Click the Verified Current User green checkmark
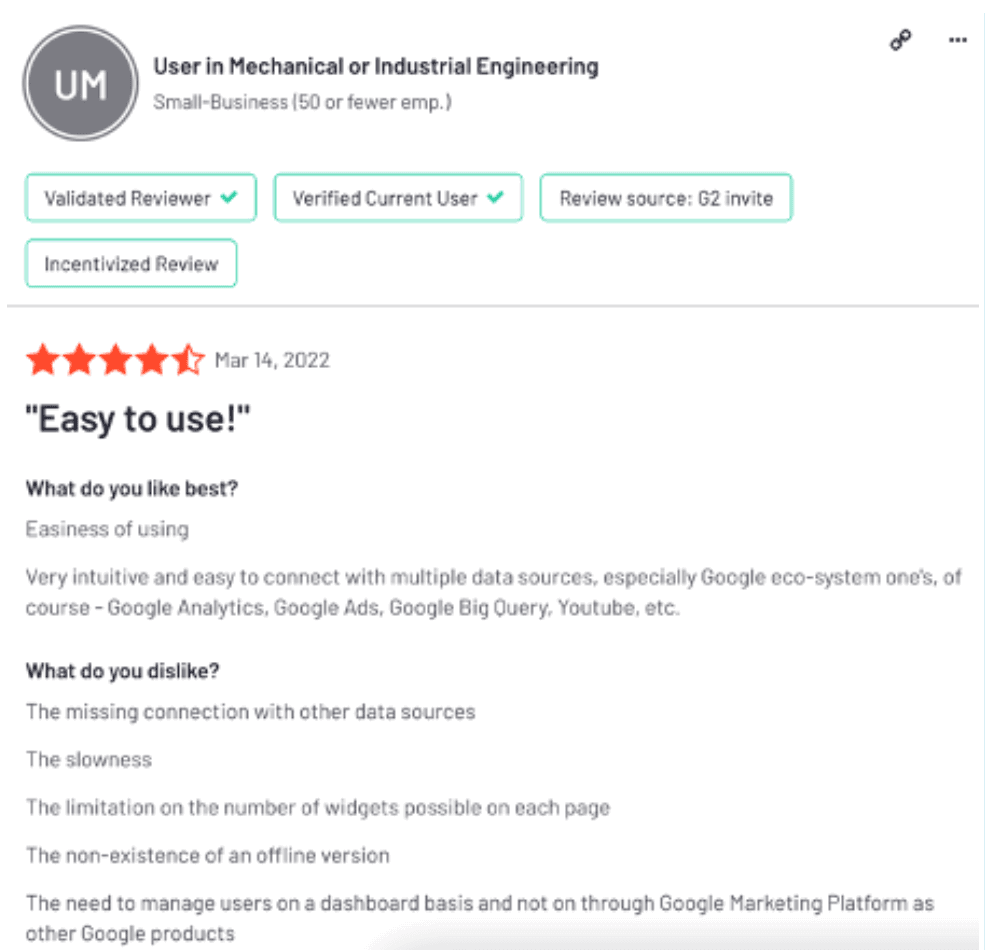Image resolution: width=985 pixels, height=950 pixels. (494, 198)
